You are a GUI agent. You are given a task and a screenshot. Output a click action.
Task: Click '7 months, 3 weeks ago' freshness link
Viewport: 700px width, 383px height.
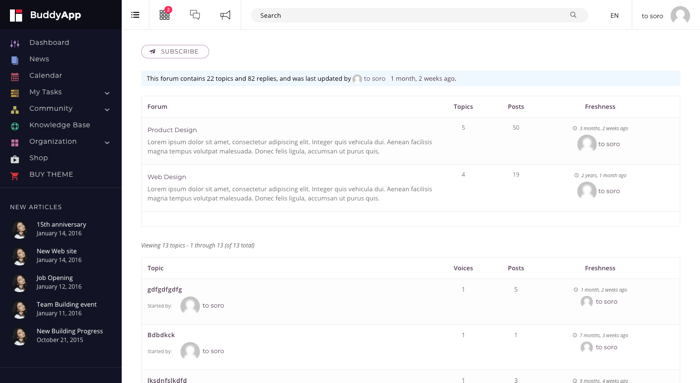(x=604, y=336)
